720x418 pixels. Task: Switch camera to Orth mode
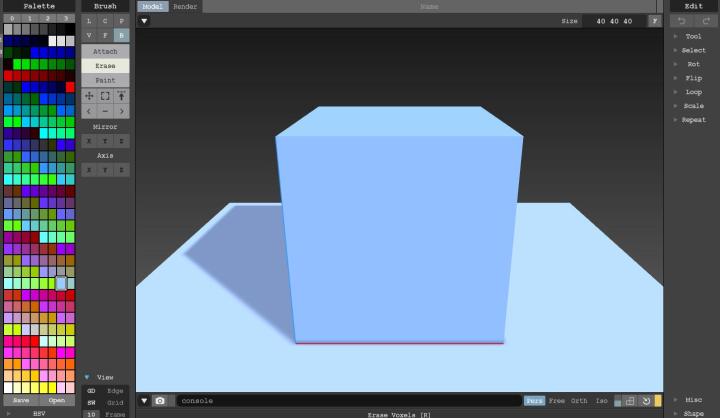[x=579, y=401]
